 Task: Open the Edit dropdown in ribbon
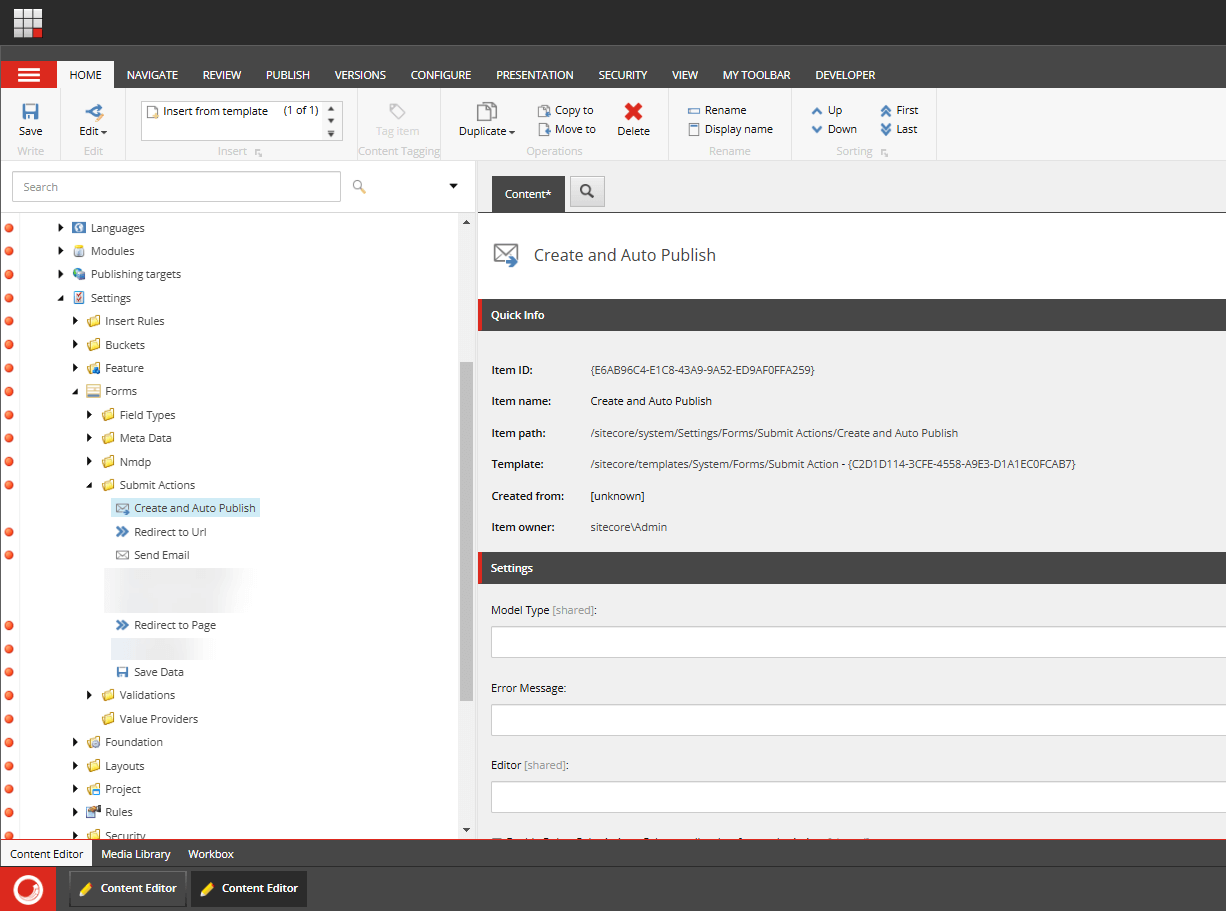[x=93, y=132]
